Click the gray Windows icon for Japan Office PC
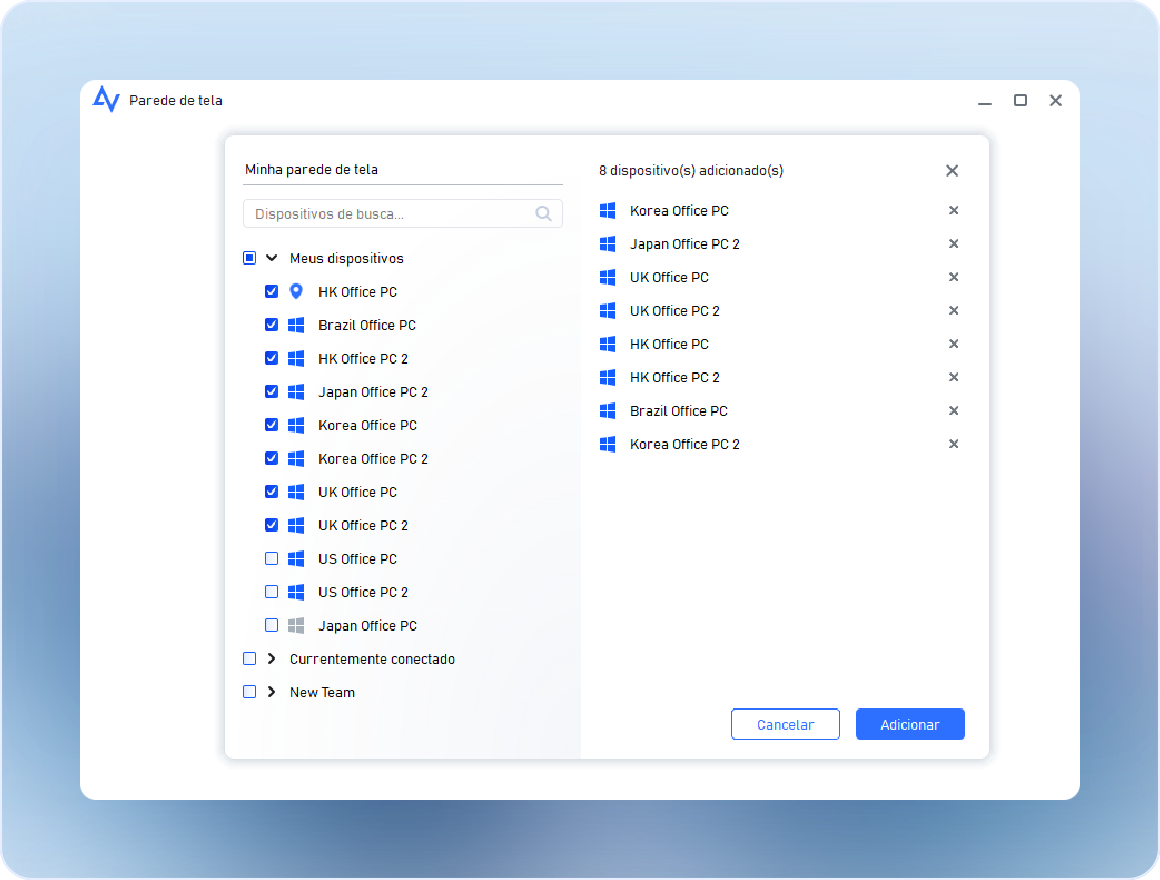 pos(296,626)
